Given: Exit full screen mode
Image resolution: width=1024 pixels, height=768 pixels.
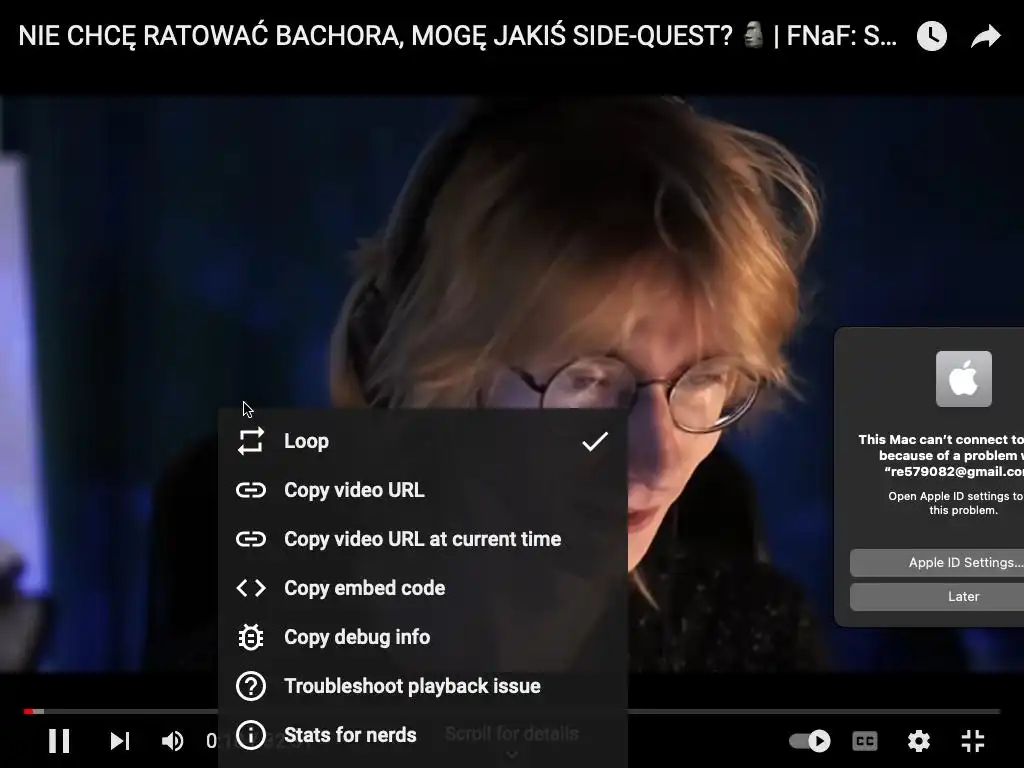Looking at the screenshot, I should [973, 741].
